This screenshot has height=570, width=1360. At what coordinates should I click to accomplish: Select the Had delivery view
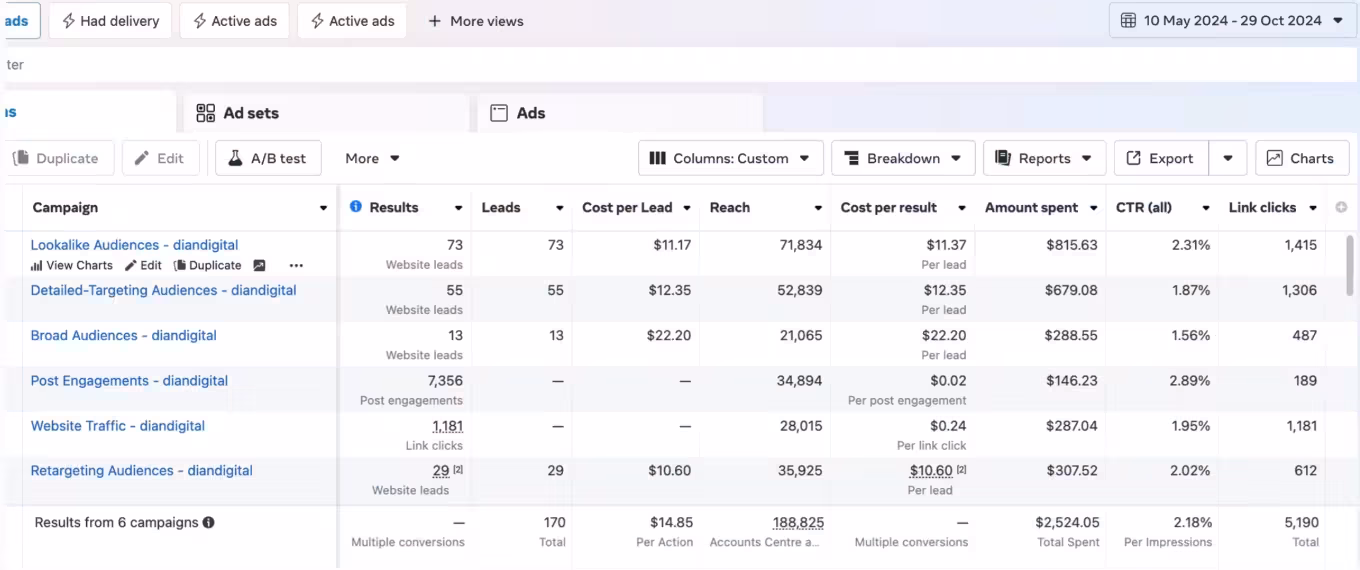pos(110,20)
